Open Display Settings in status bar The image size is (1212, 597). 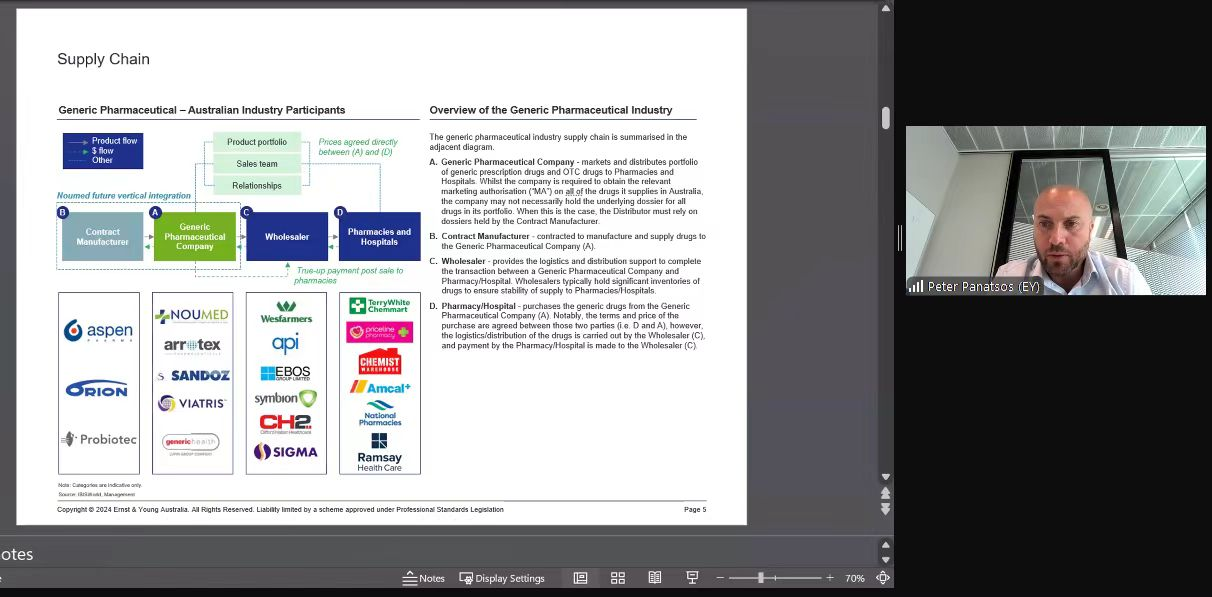tap(502, 578)
